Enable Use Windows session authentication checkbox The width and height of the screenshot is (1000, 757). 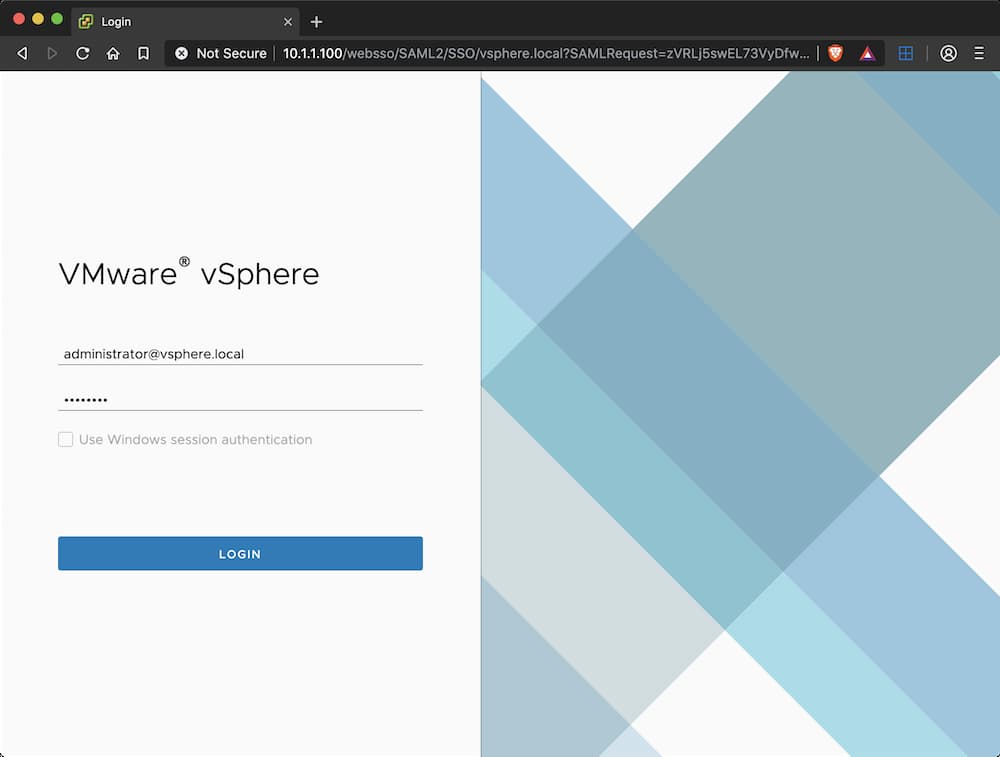click(65, 439)
